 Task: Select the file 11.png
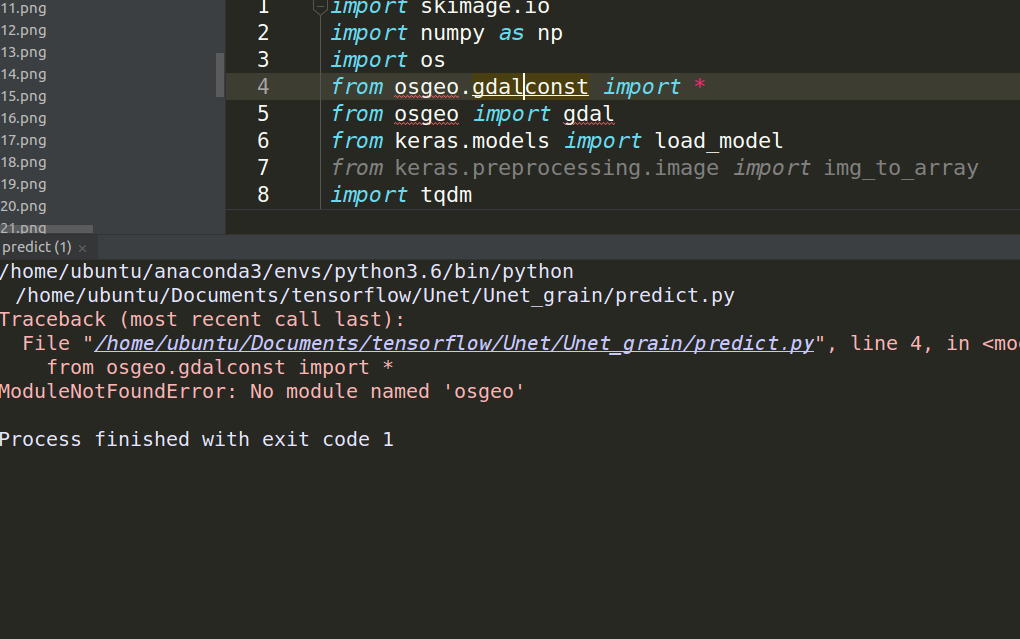(x=25, y=8)
